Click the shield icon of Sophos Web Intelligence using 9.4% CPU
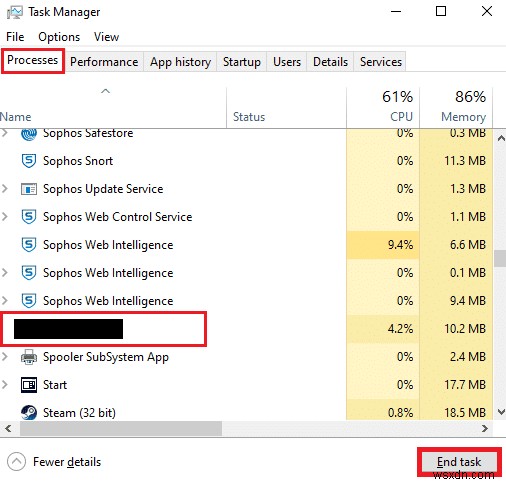Viewport: 506px width, 485px height. pos(29,245)
